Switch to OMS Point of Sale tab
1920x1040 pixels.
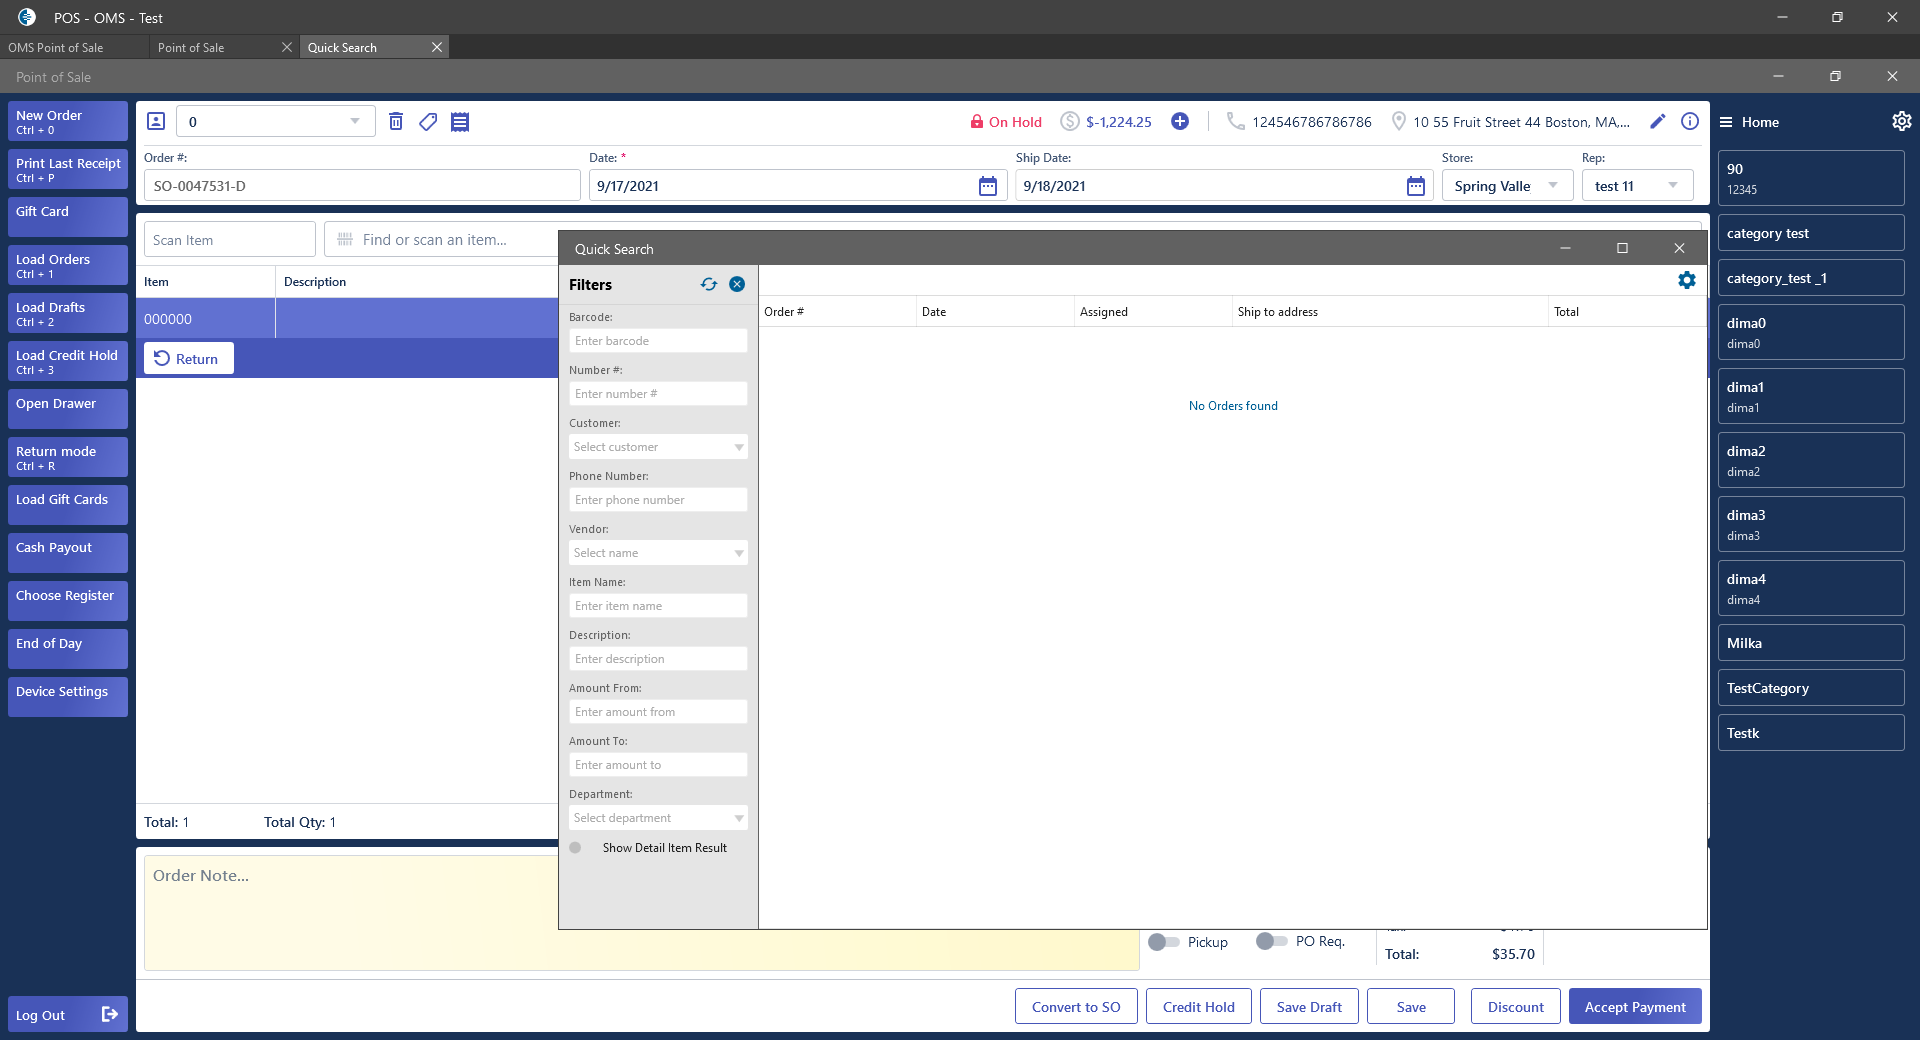point(56,48)
